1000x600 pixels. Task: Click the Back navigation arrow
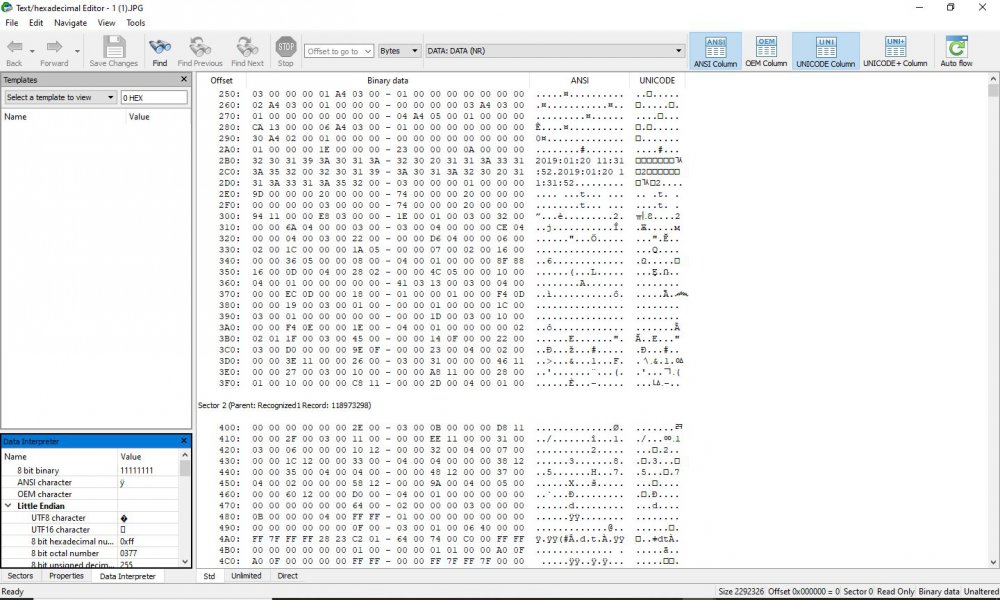[14, 47]
